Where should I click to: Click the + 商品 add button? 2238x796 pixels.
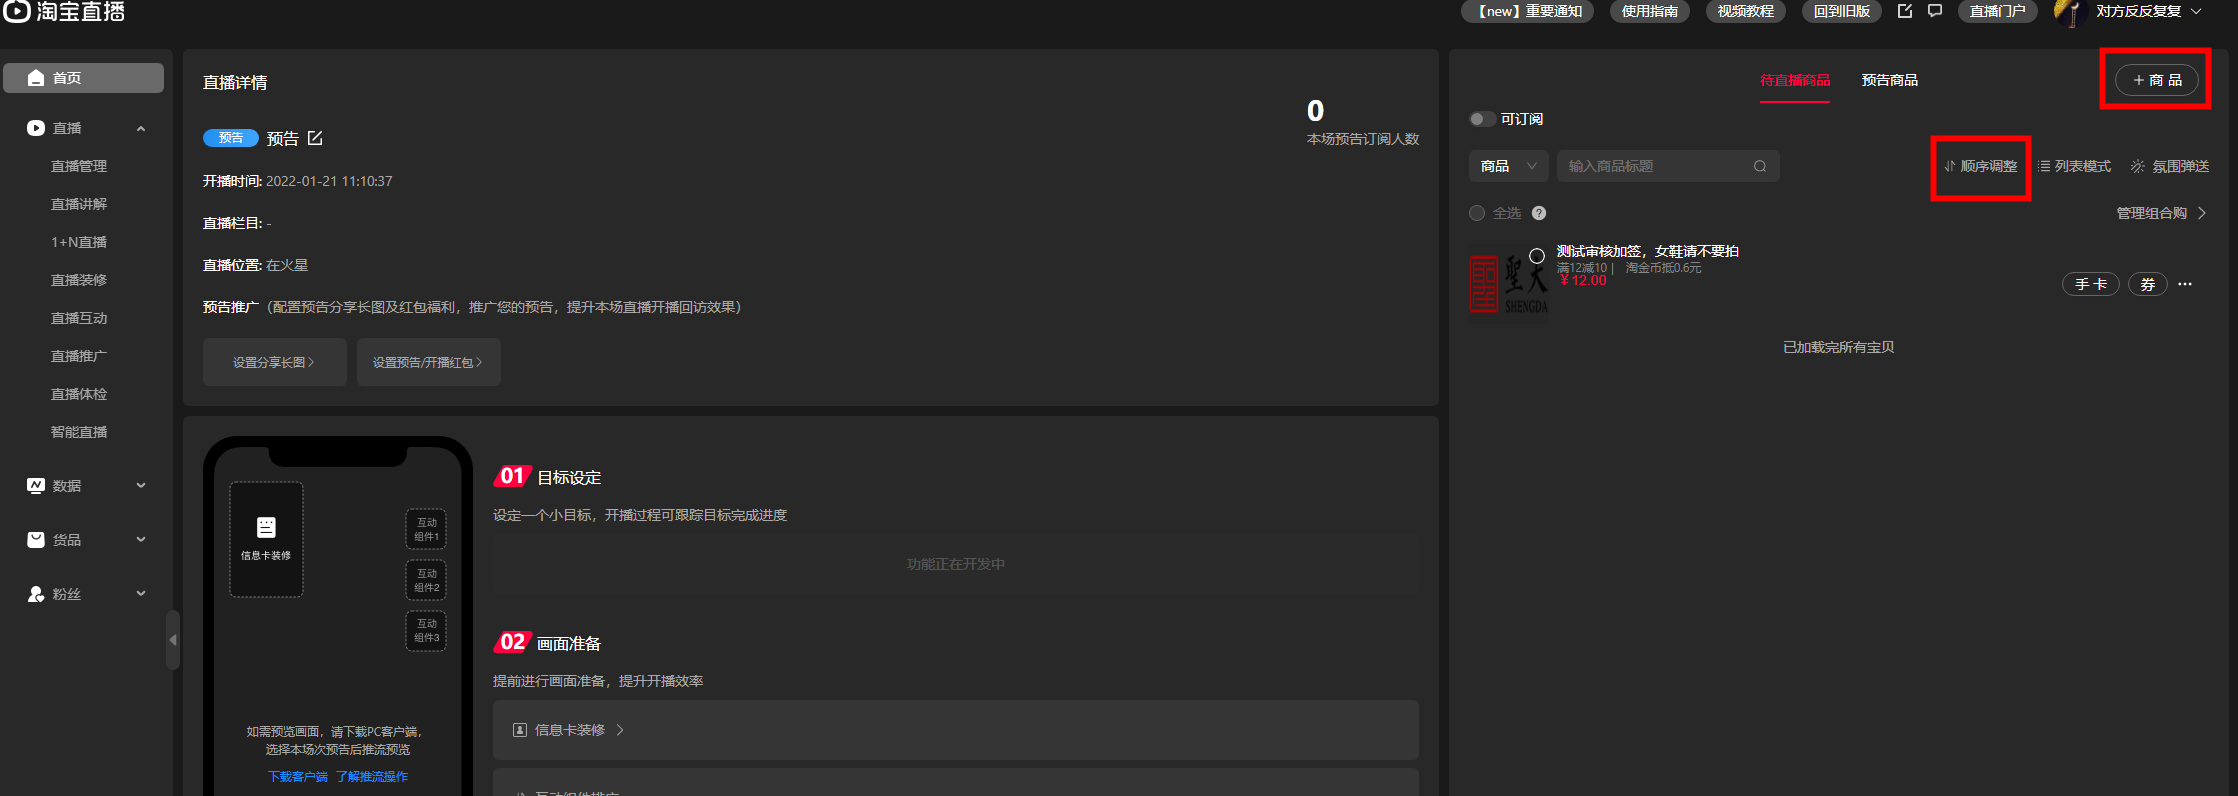point(2156,80)
